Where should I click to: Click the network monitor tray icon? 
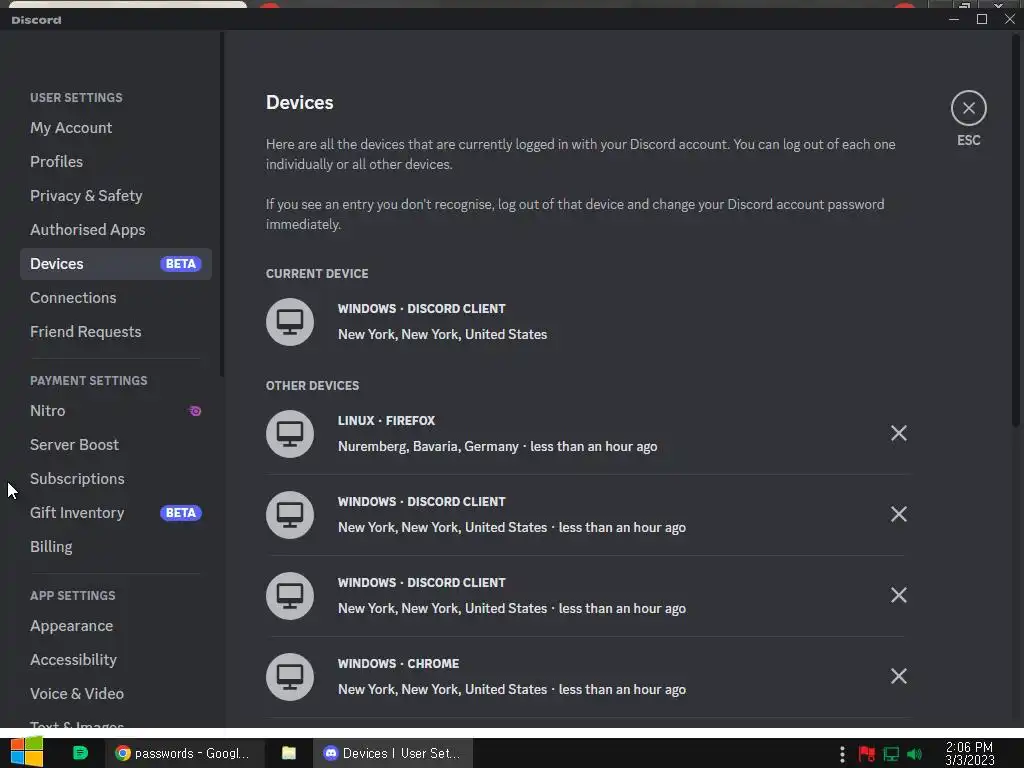[891, 754]
